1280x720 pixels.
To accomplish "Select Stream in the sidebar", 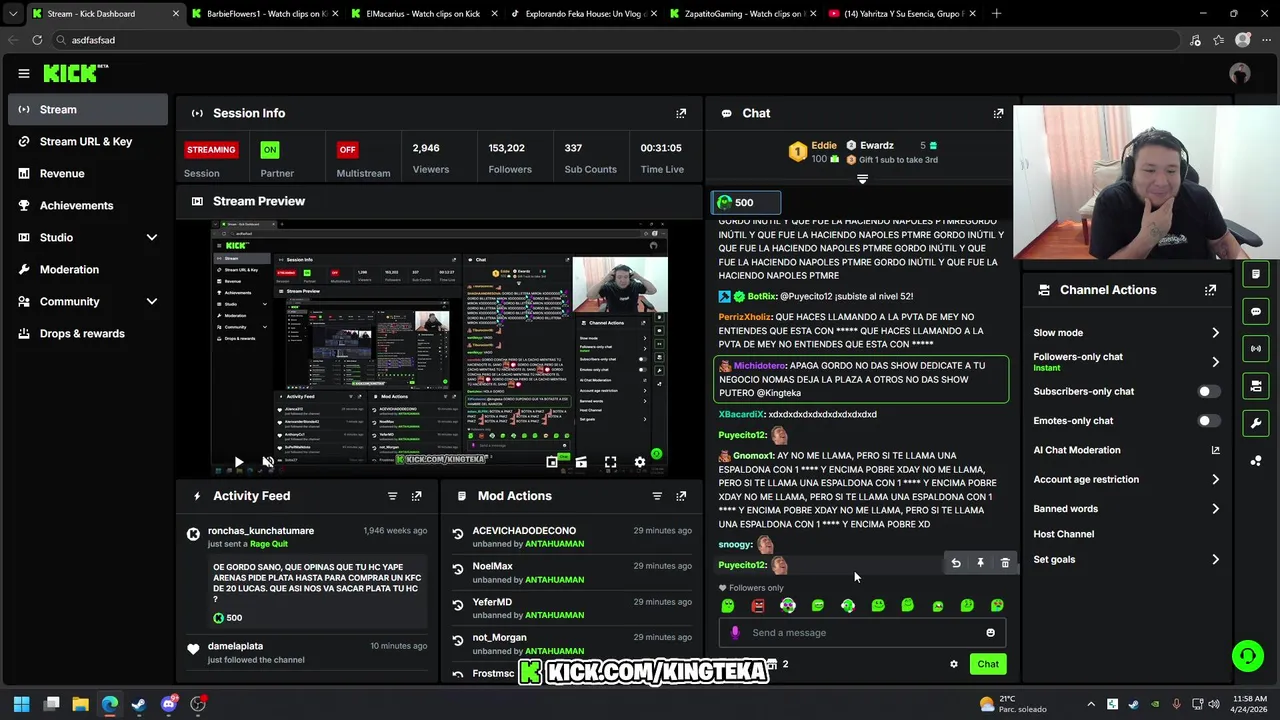I will click(88, 110).
